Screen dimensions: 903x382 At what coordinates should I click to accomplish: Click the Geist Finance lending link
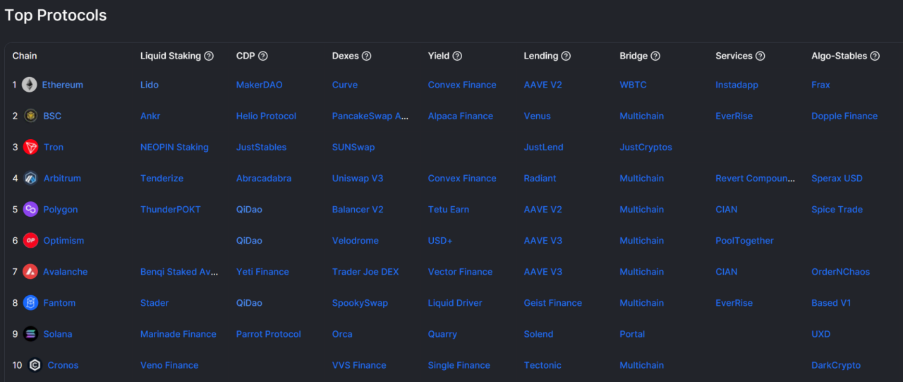[553, 302]
